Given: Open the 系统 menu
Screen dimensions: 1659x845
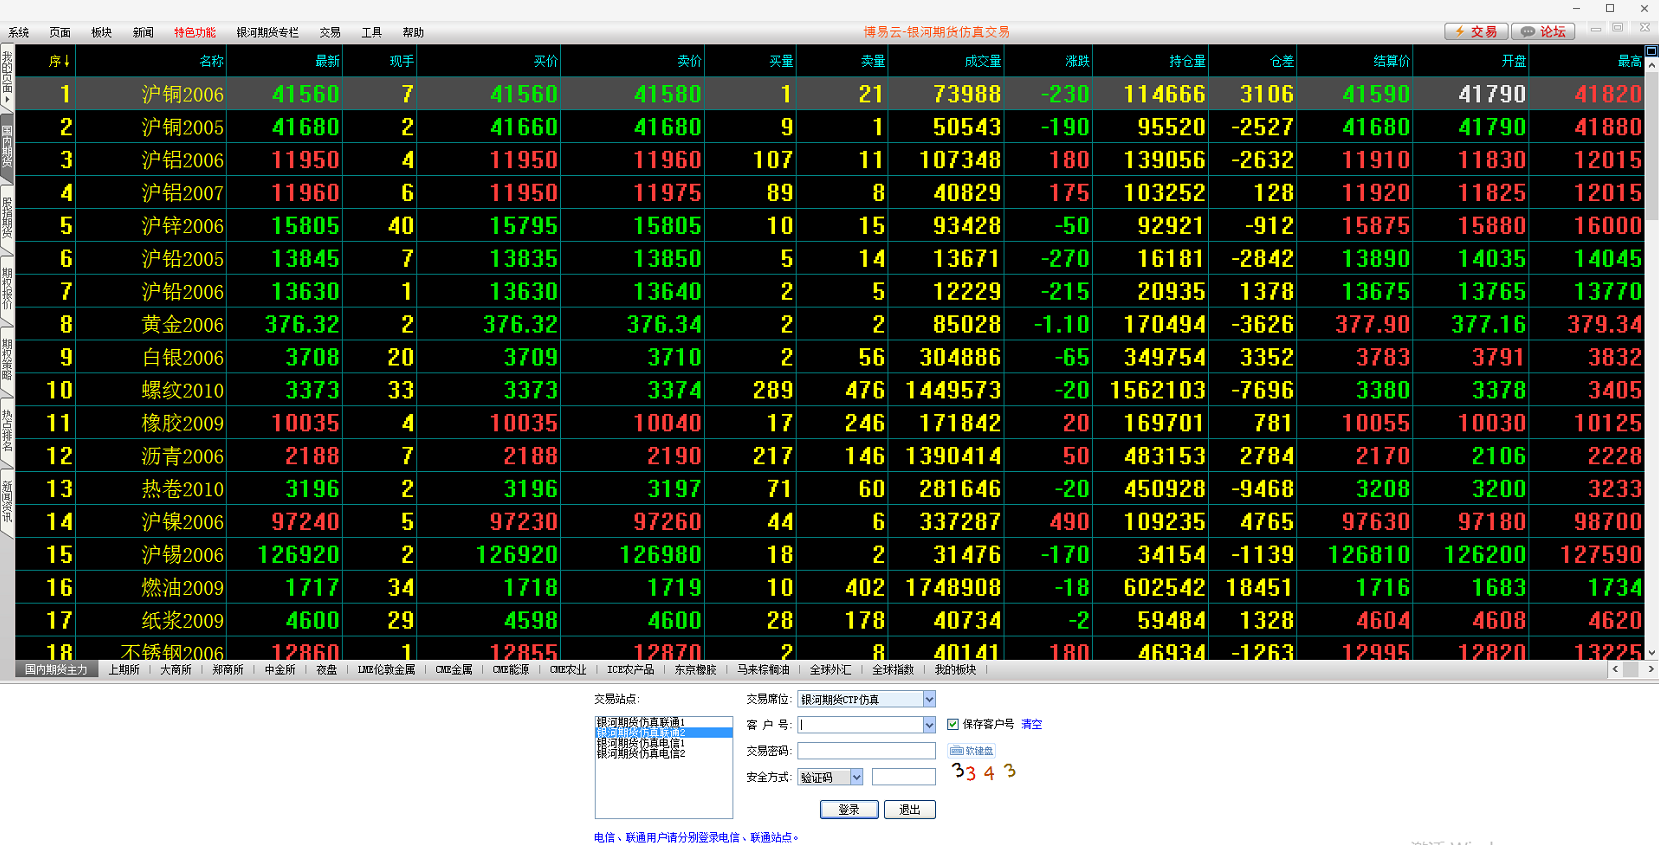Looking at the screenshot, I should tap(19, 33).
